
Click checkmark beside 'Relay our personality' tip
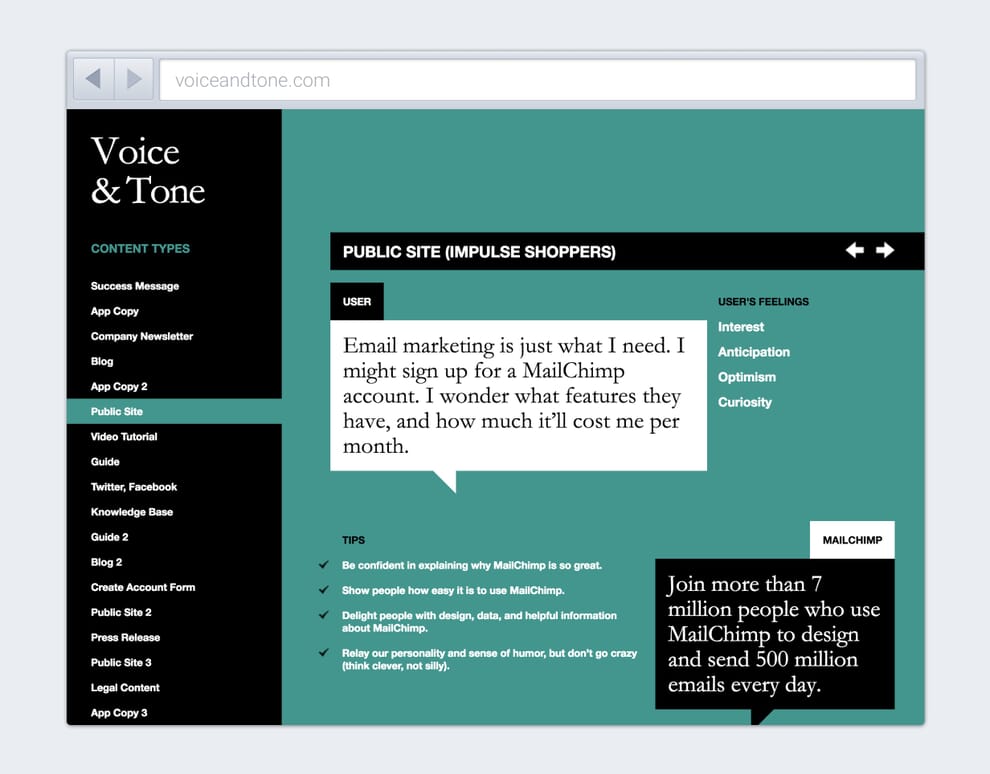324,652
